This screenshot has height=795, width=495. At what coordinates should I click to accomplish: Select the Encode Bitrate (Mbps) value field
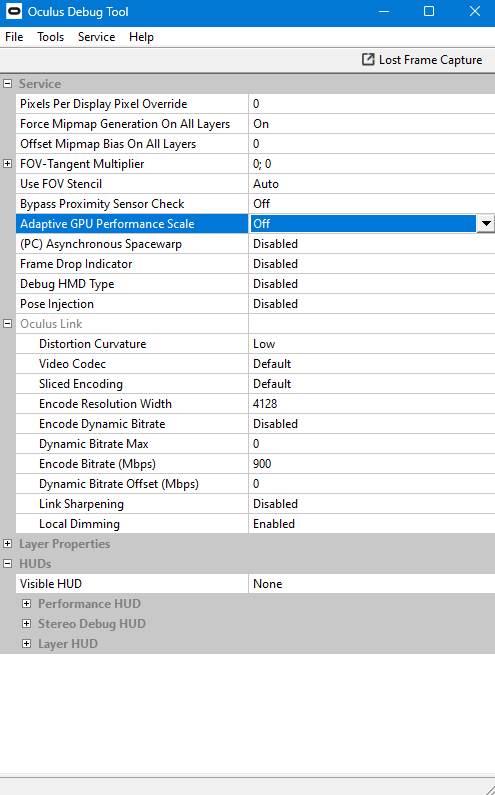(x=372, y=464)
